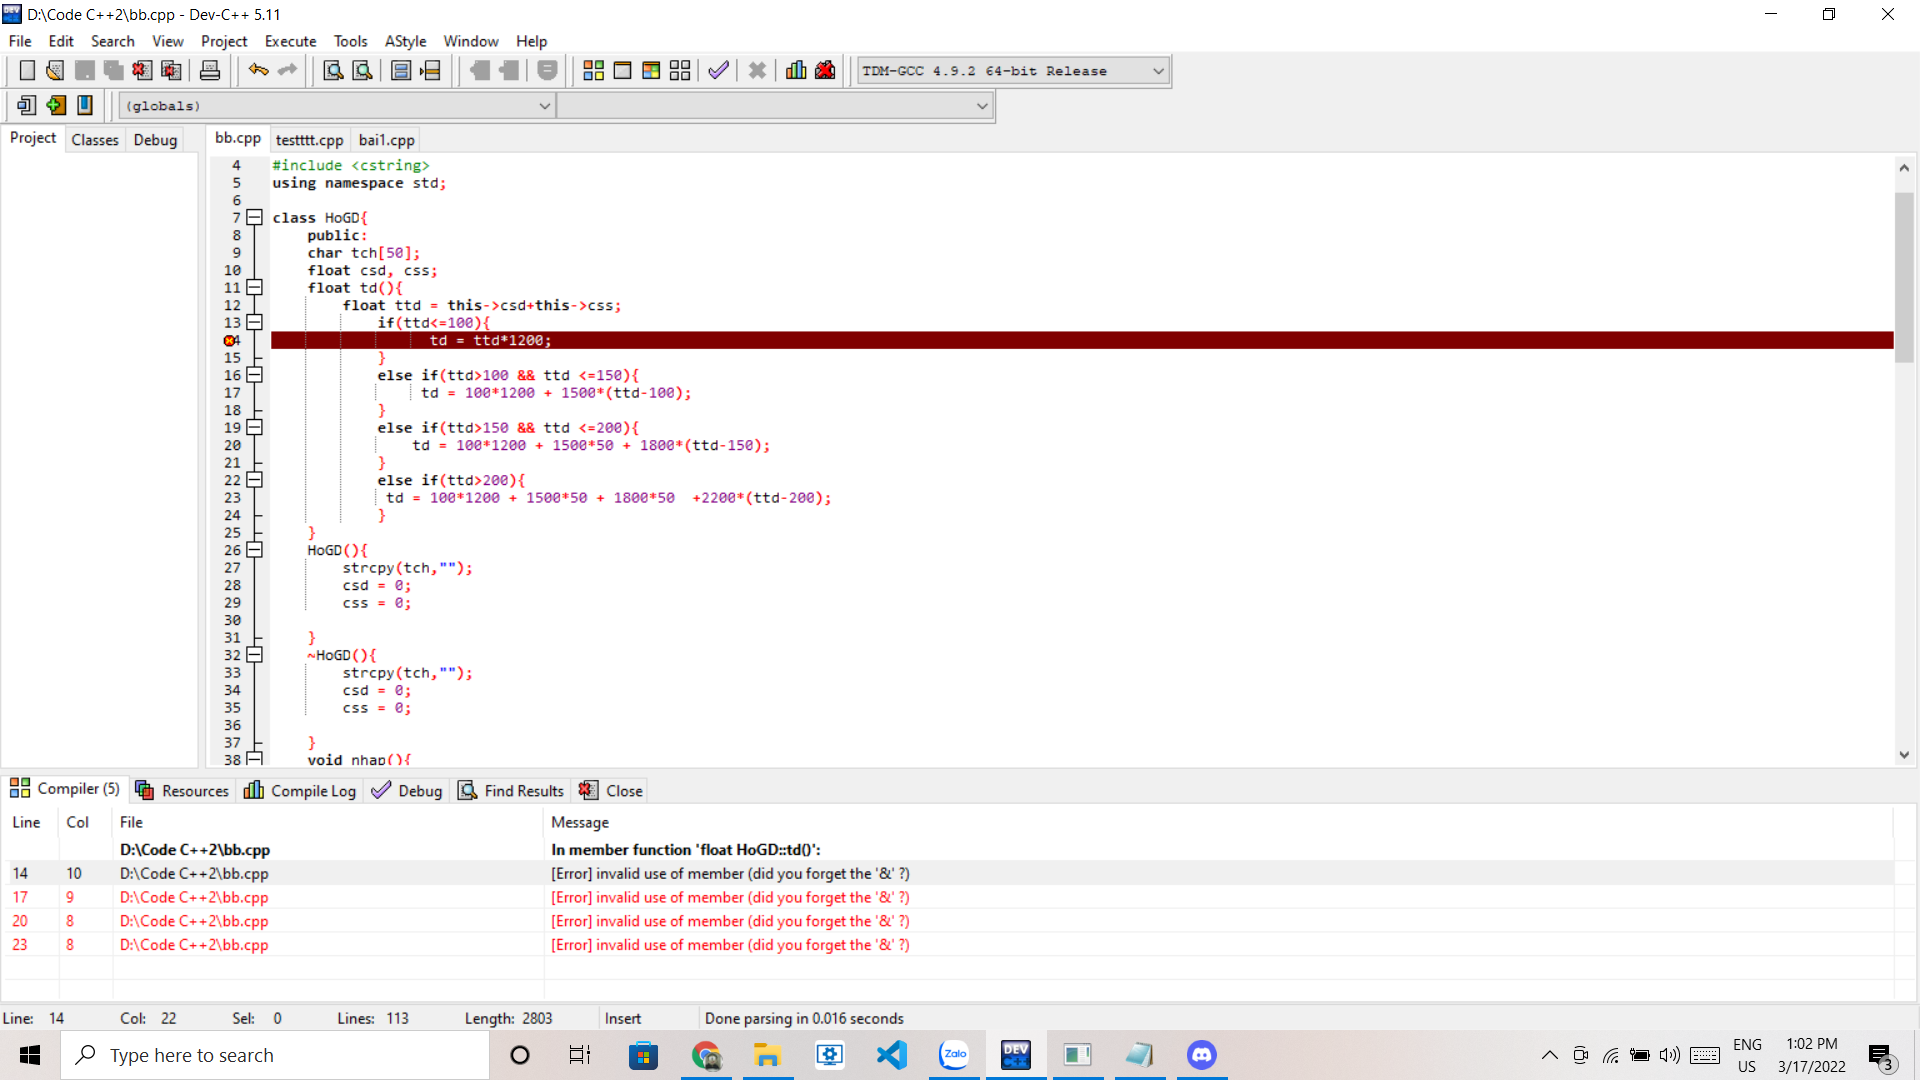
Task: Click the Compile & Run toolbar icon
Action: tap(651, 70)
